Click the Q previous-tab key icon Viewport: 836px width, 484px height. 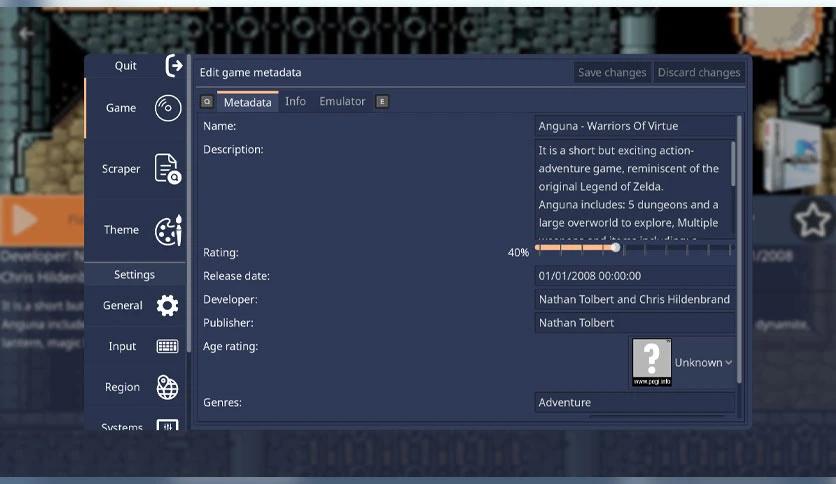click(x=207, y=101)
